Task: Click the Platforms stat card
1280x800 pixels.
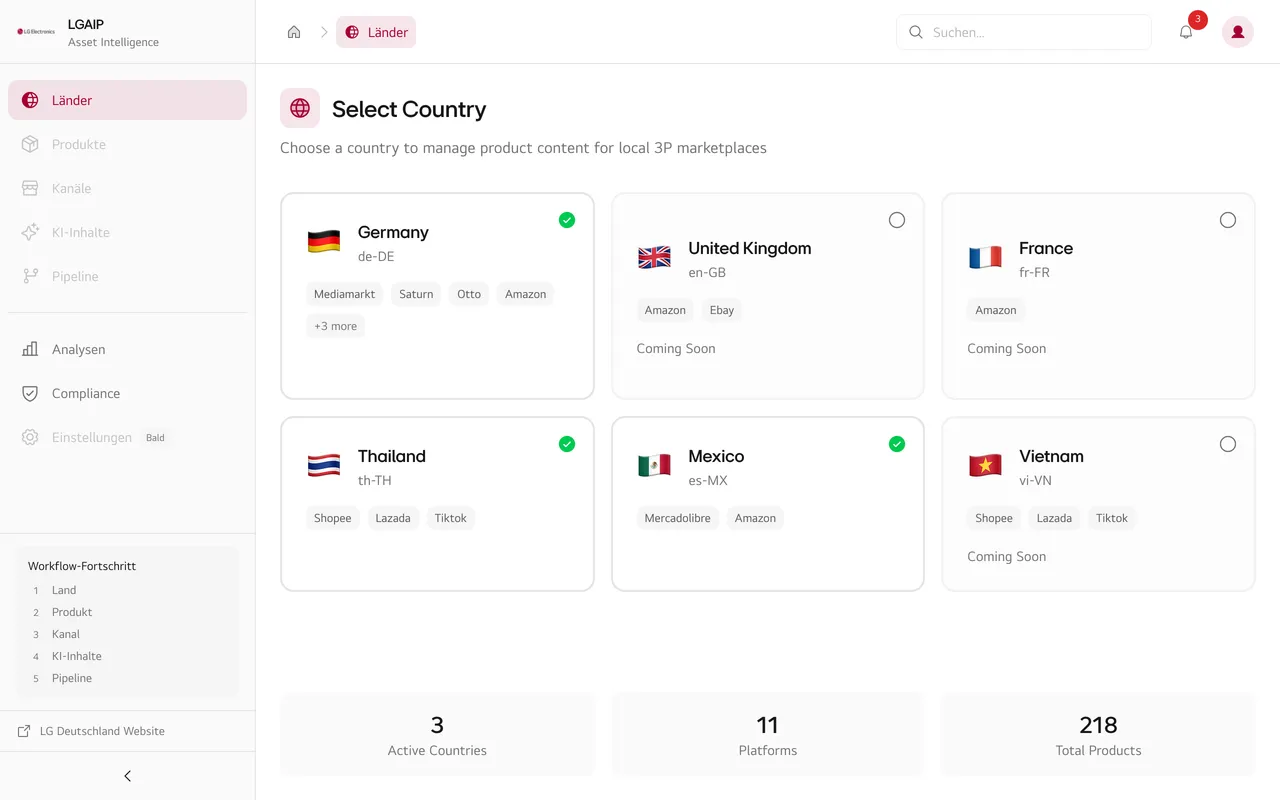Action: coord(767,734)
